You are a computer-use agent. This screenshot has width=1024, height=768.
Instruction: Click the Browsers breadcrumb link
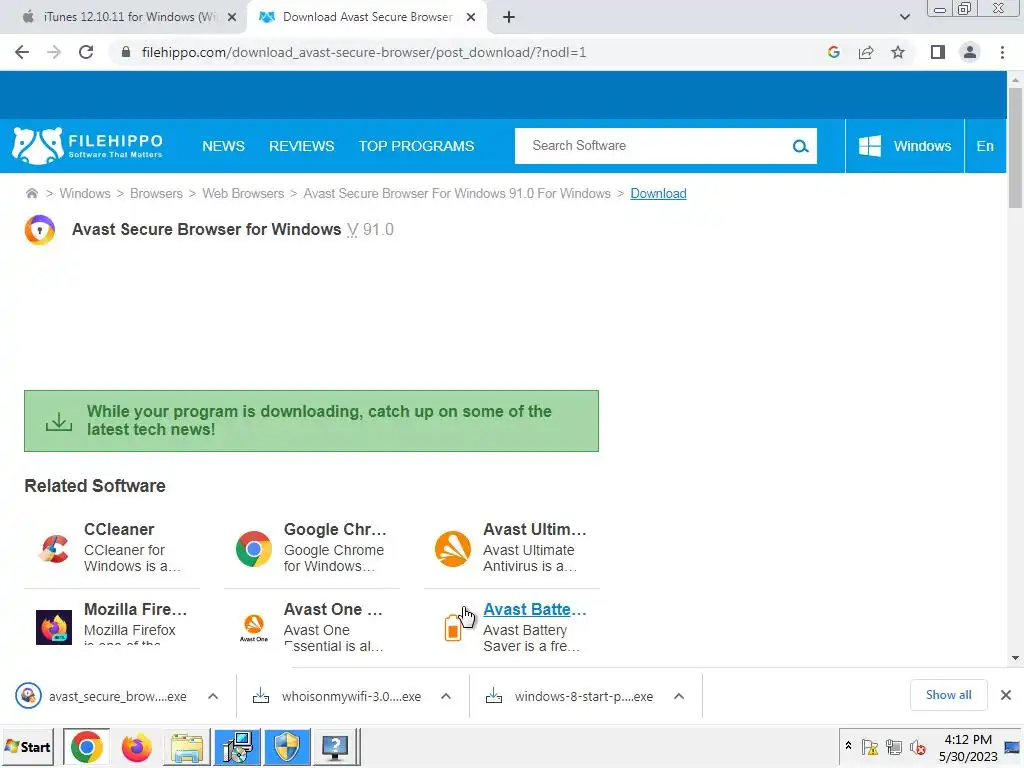coord(156,193)
